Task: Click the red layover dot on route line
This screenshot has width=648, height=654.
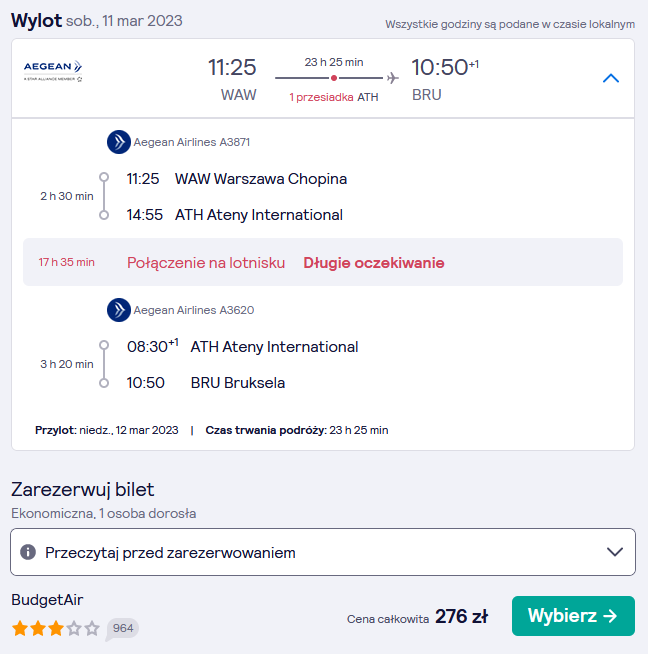Action: [x=334, y=78]
